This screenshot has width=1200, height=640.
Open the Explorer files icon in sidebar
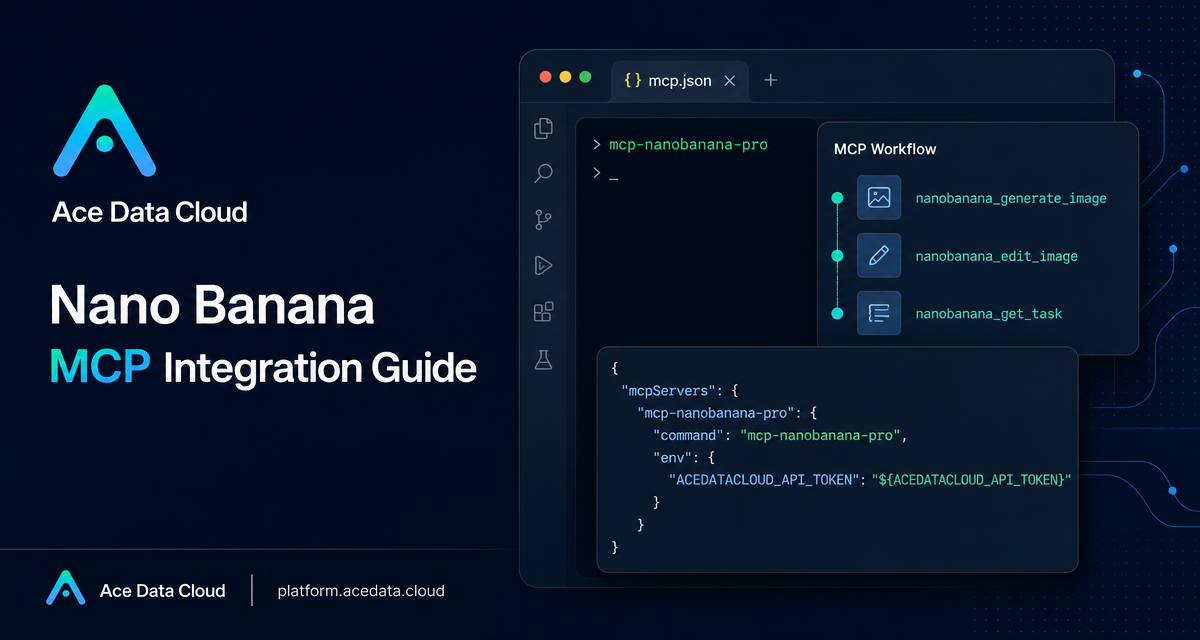[543, 128]
